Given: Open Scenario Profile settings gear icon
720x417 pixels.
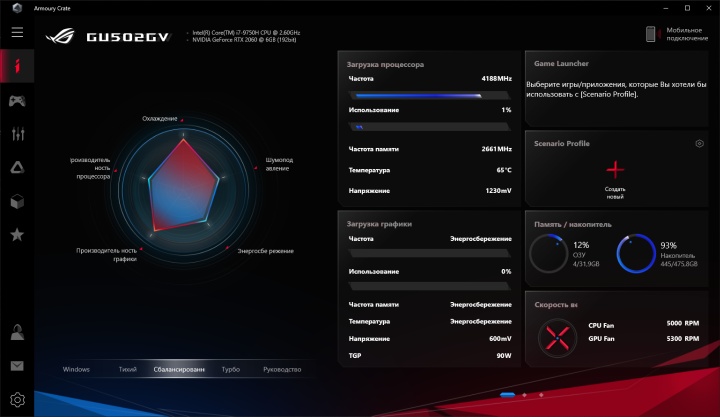Looking at the screenshot, I should pos(699,143).
